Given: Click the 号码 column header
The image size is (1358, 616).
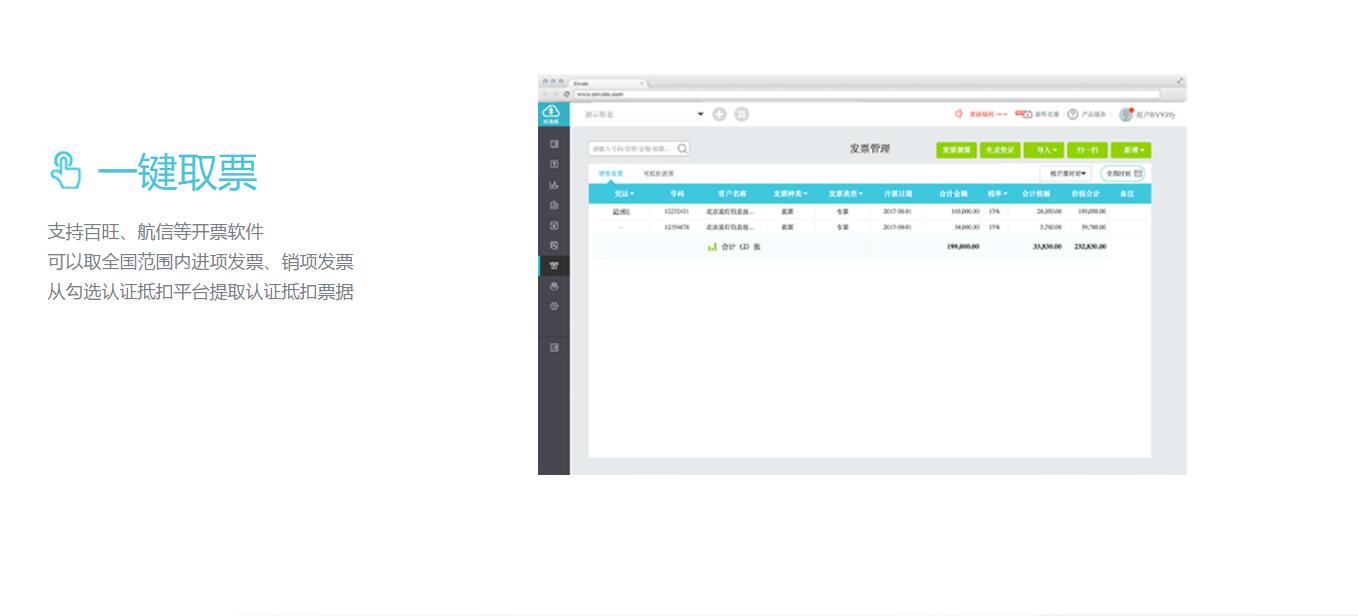Looking at the screenshot, I should [x=677, y=193].
